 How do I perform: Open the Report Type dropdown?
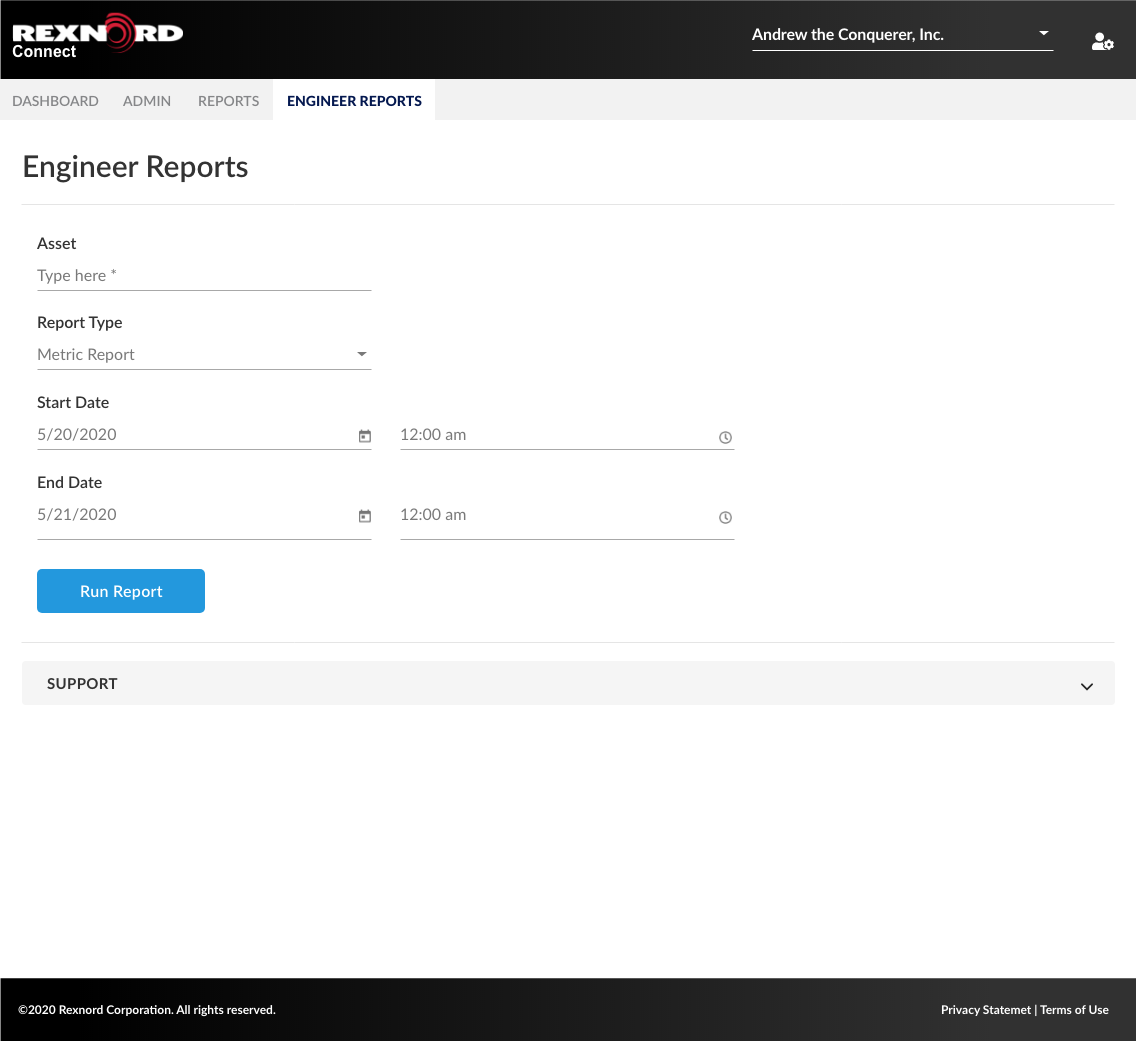coord(204,354)
